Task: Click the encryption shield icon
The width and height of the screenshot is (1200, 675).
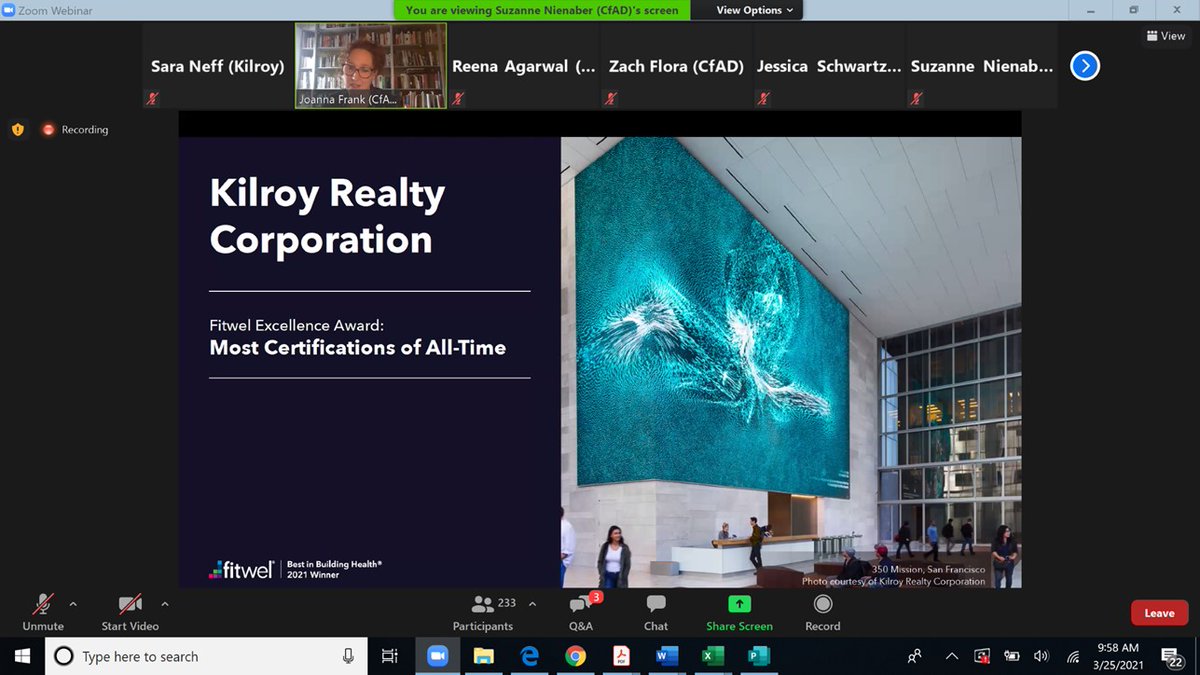Action: (18, 129)
